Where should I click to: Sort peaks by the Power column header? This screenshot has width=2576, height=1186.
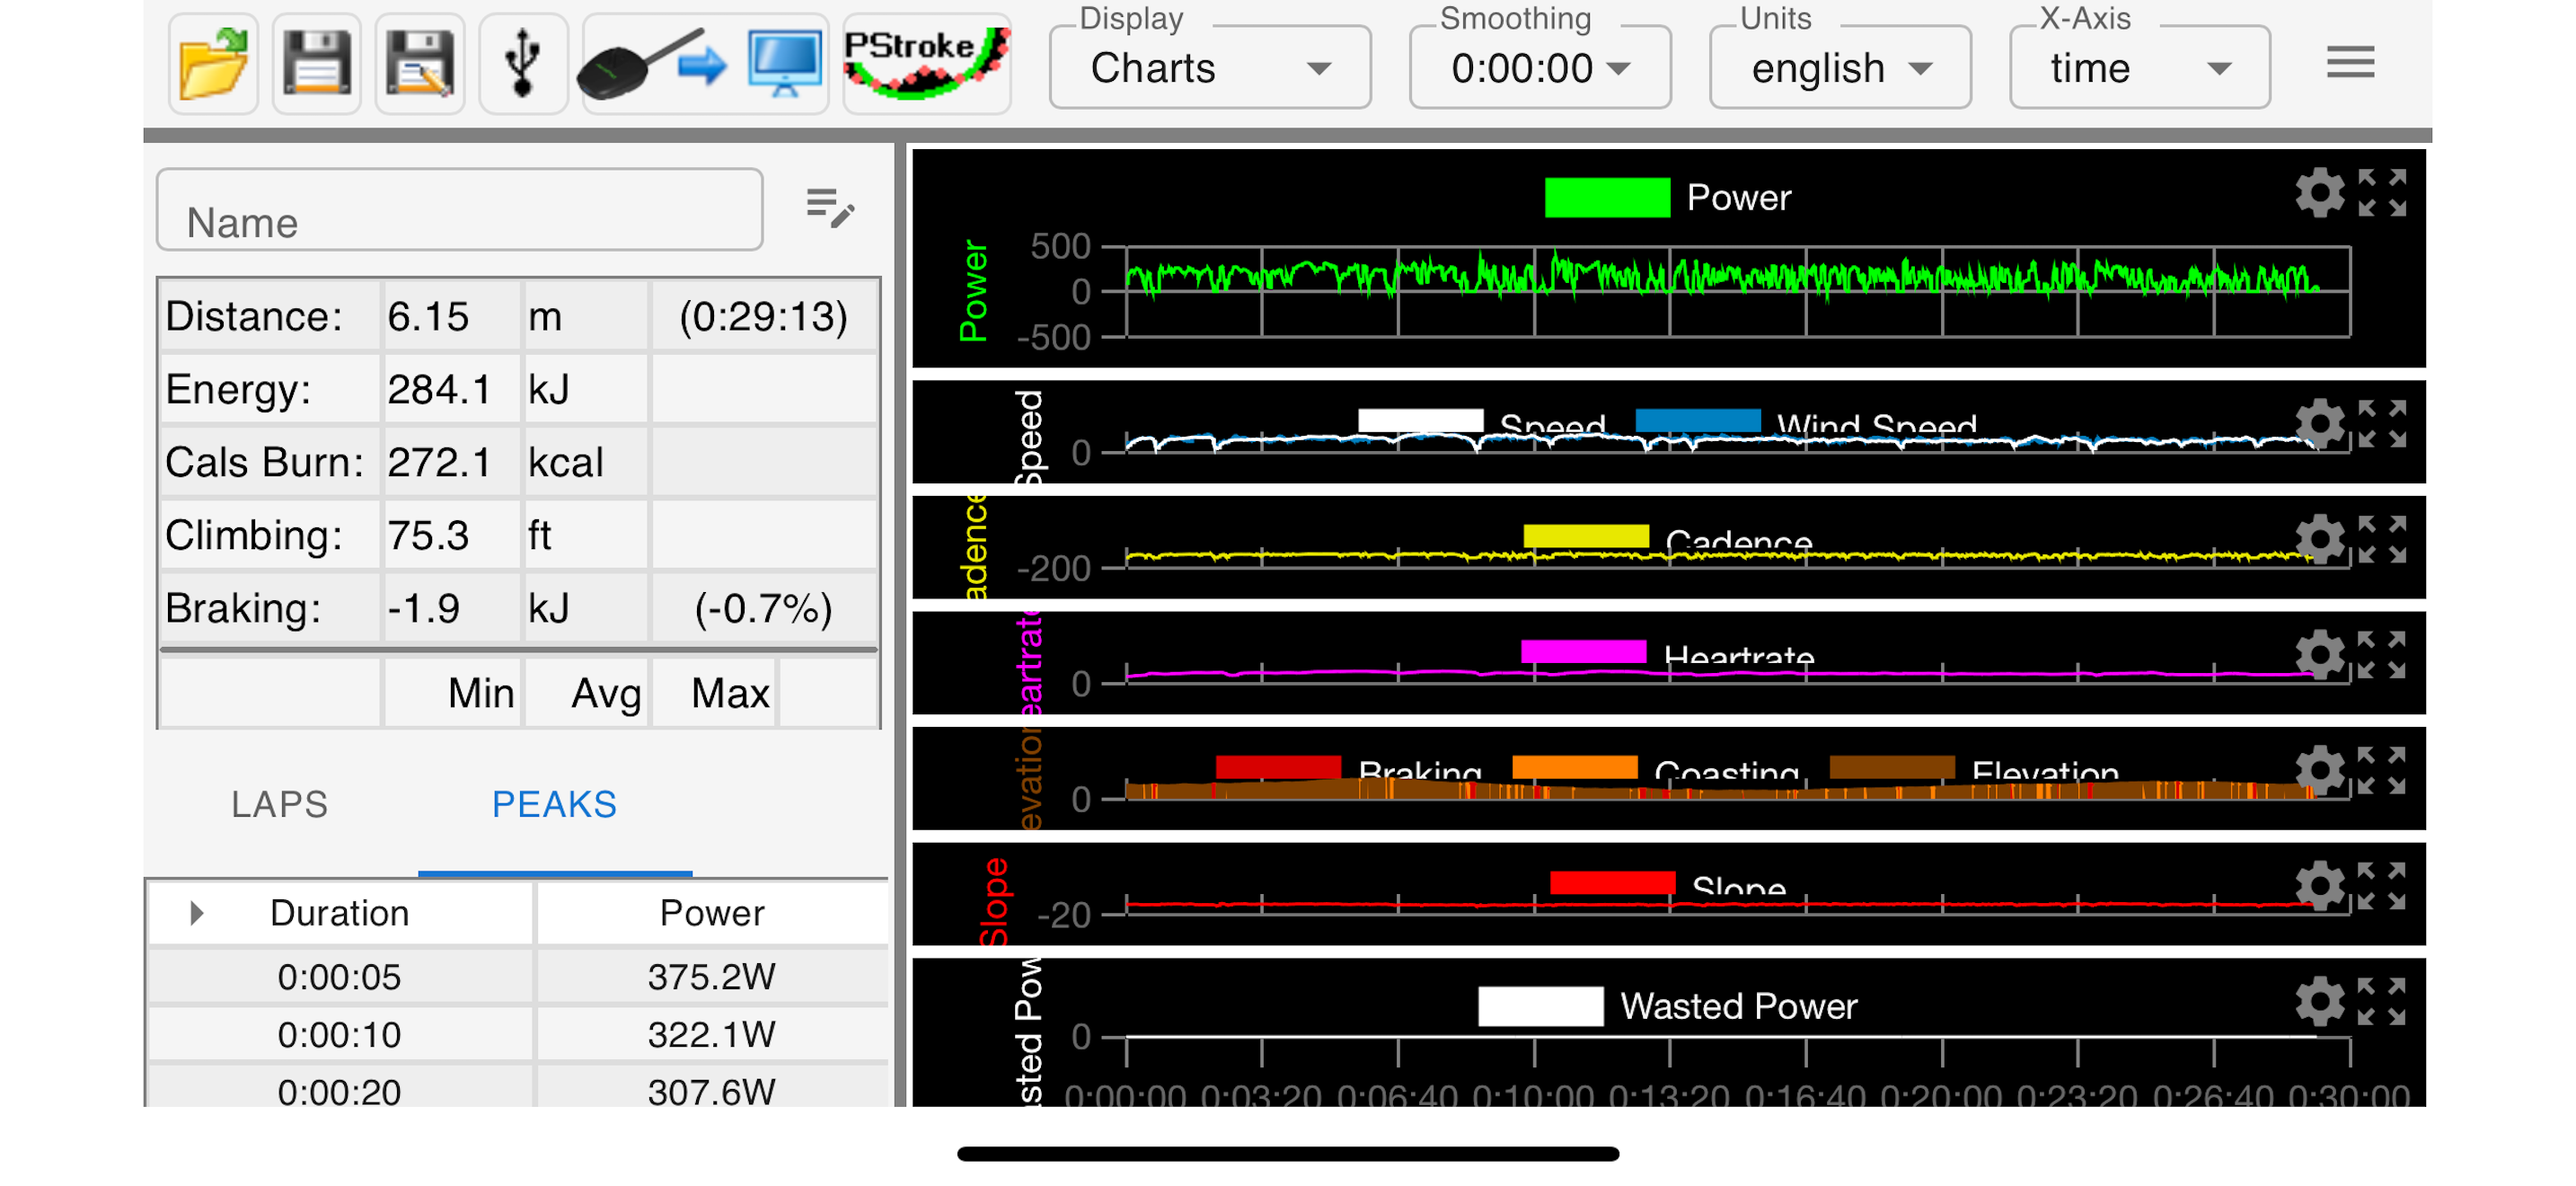[x=712, y=913]
